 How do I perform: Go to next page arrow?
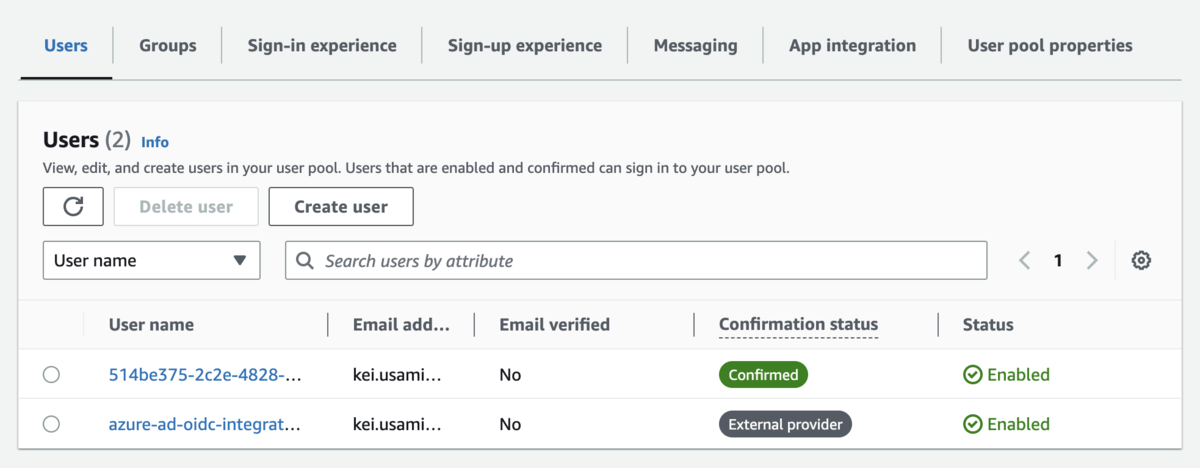point(1092,261)
